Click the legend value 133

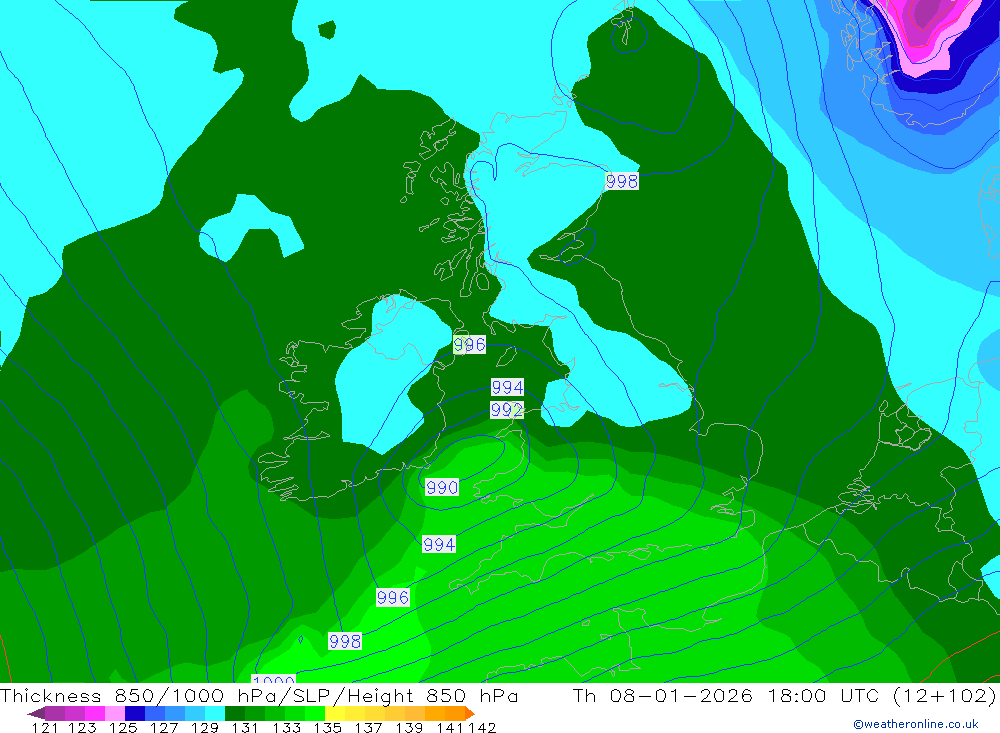point(286,727)
